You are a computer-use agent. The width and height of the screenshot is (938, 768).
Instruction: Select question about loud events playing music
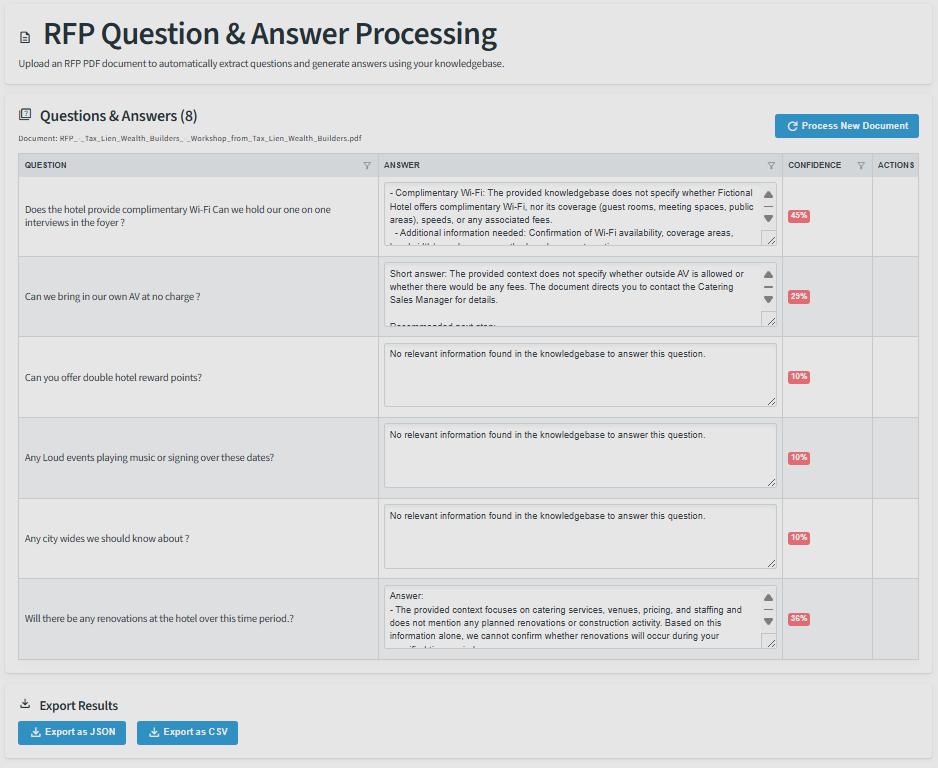point(149,458)
